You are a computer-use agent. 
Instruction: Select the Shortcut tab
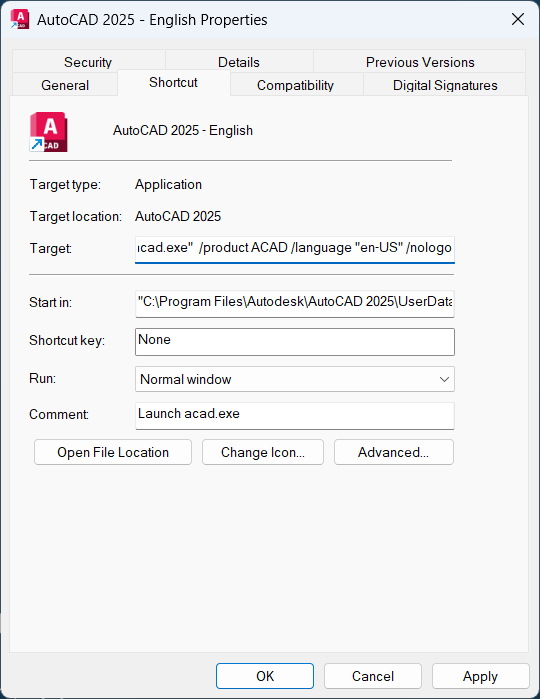coord(173,82)
